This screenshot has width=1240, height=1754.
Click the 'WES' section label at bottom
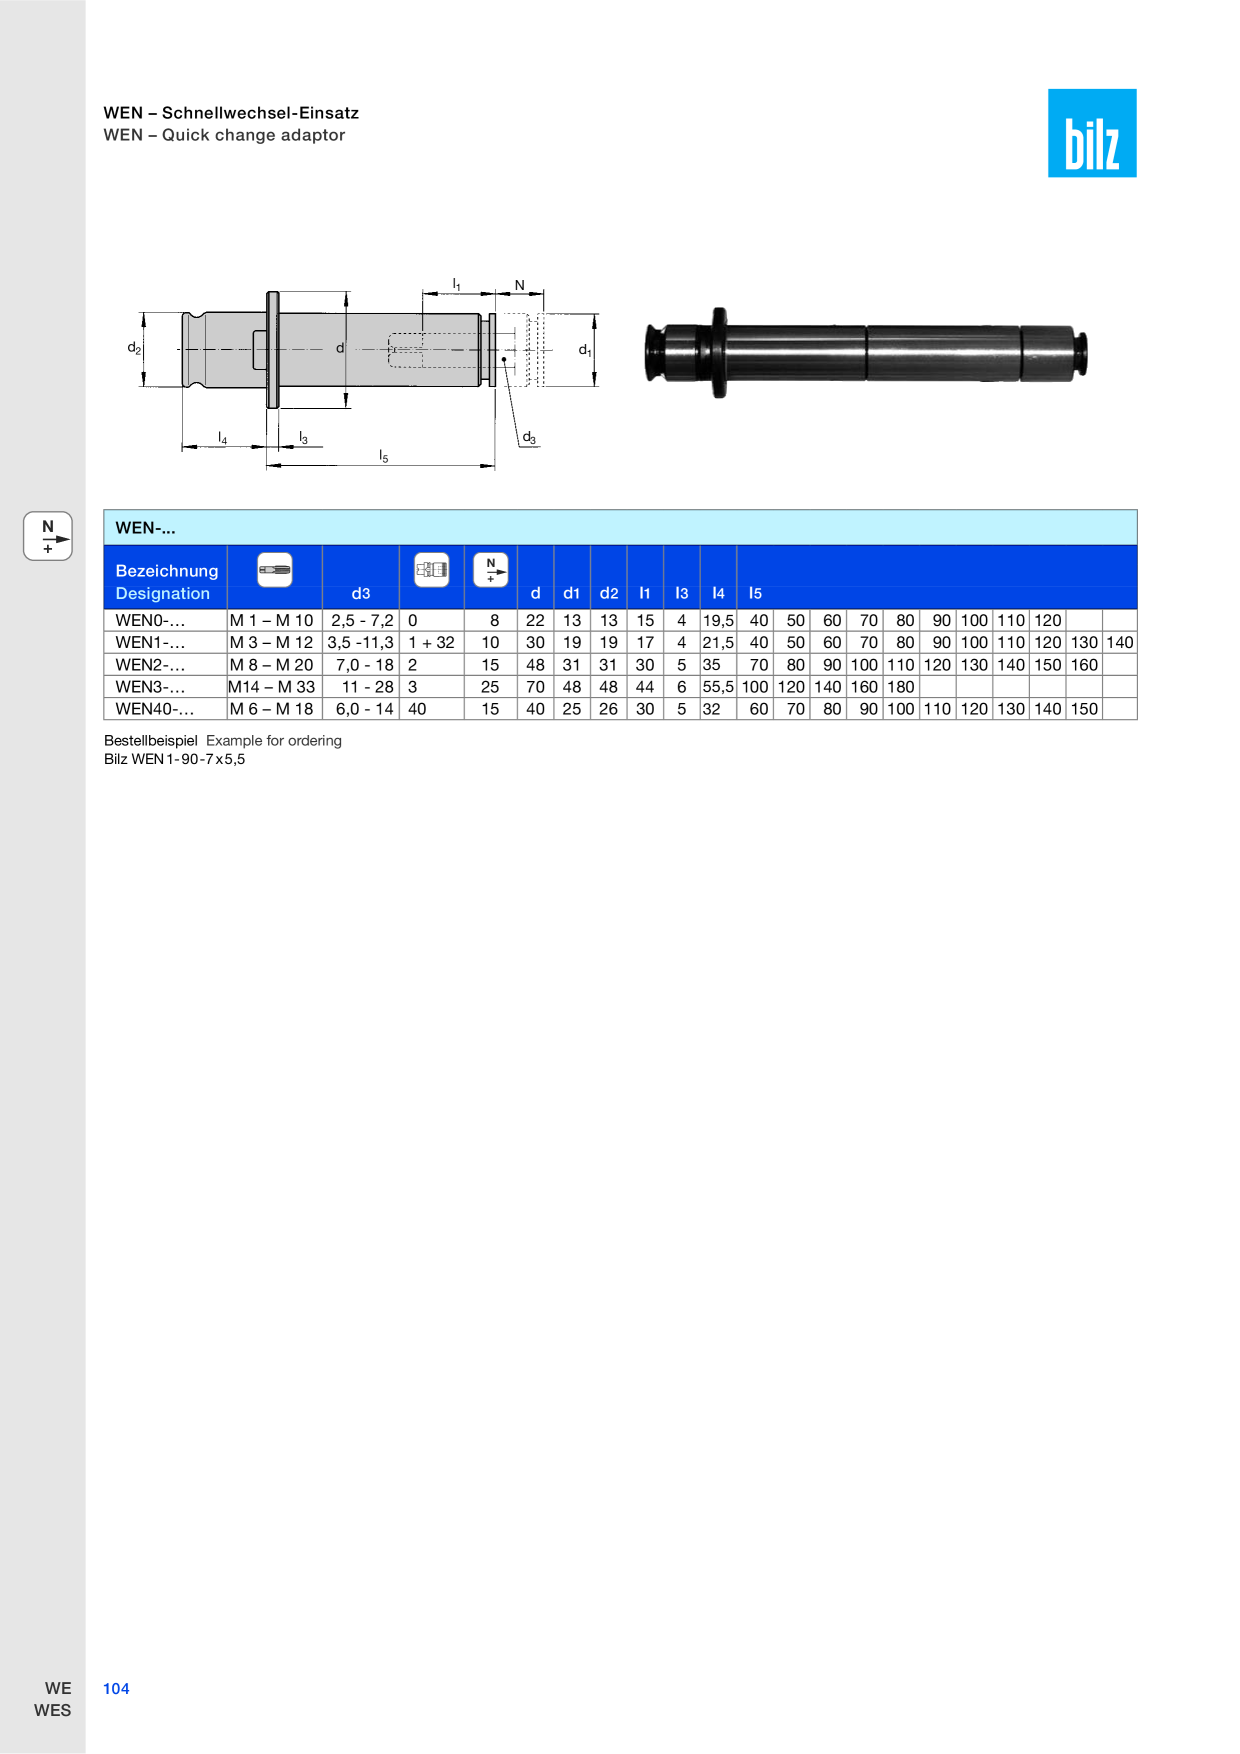(x=53, y=1711)
